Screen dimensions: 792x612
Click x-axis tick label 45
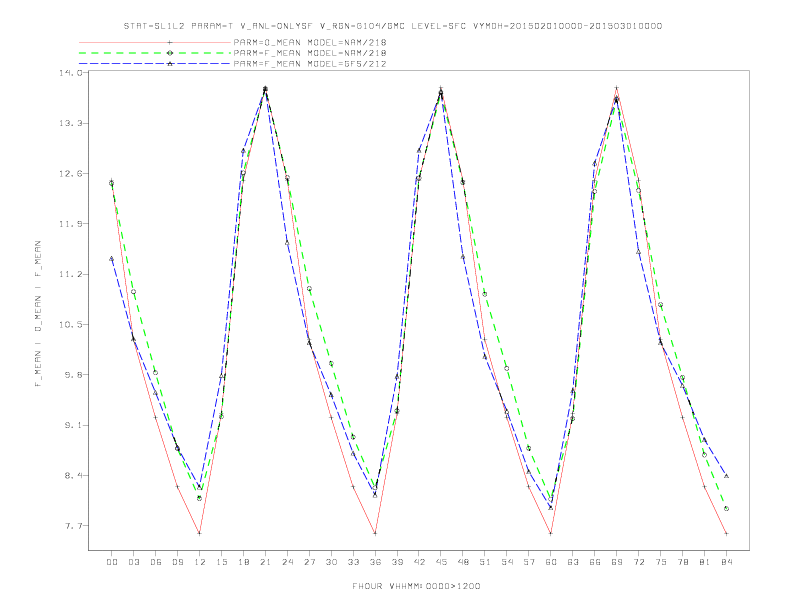[x=441, y=562]
